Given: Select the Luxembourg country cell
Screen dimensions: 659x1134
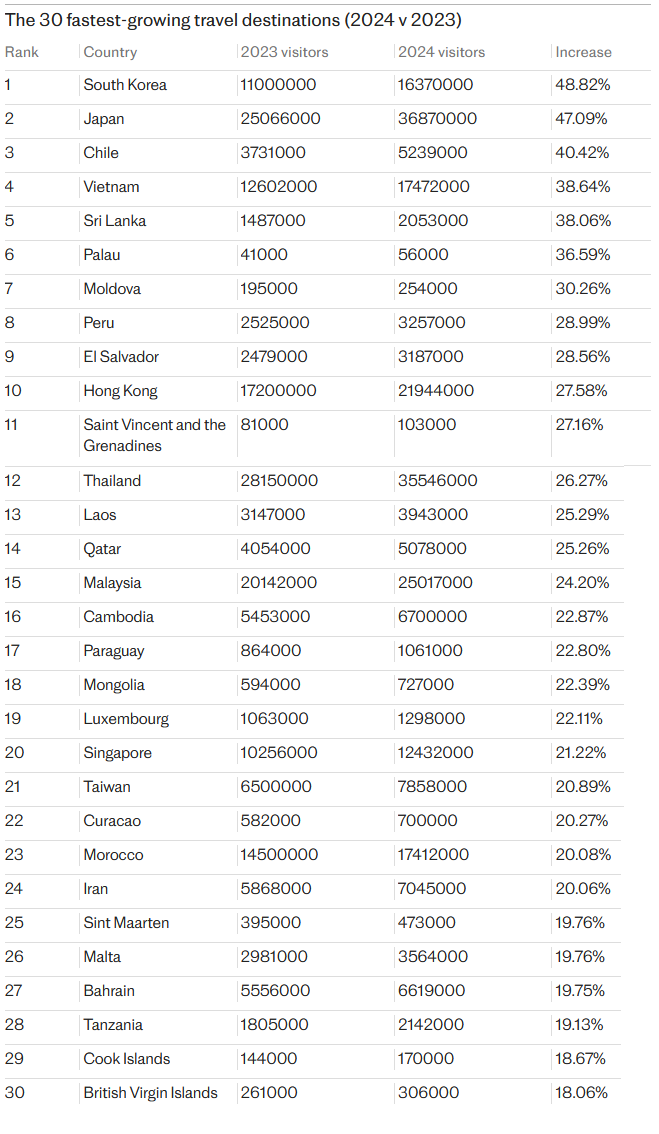Looking at the screenshot, I should pyautogui.click(x=126, y=719).
